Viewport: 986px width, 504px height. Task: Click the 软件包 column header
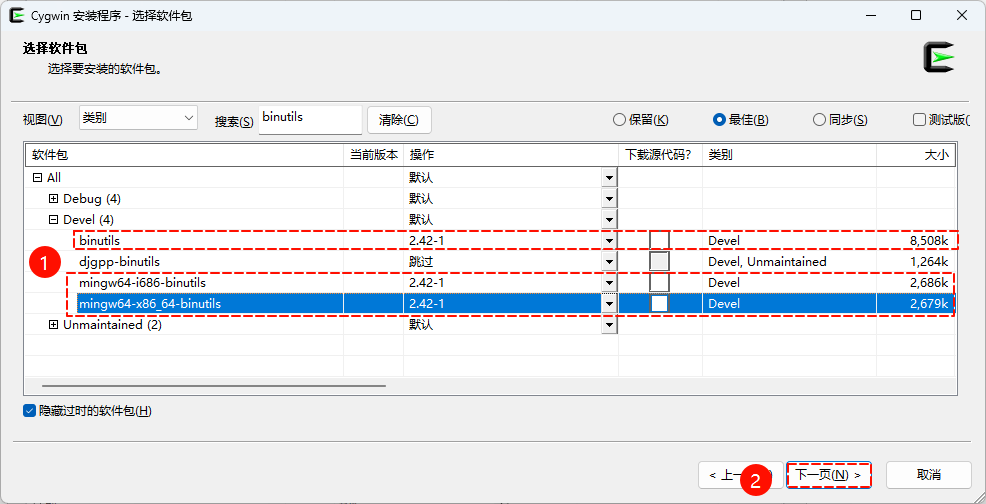(x=184, y=155)
